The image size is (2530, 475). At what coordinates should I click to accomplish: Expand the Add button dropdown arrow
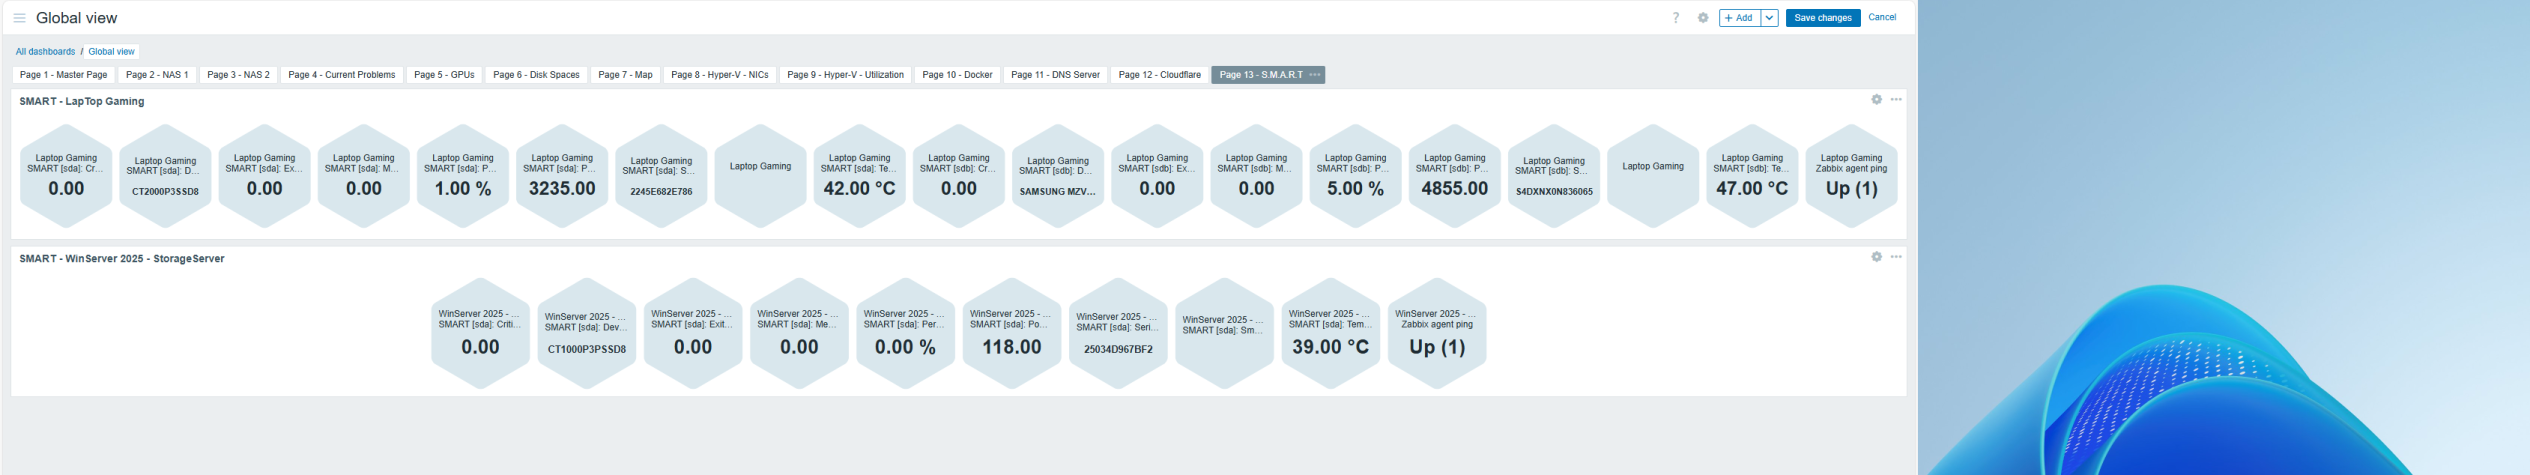1769,18
